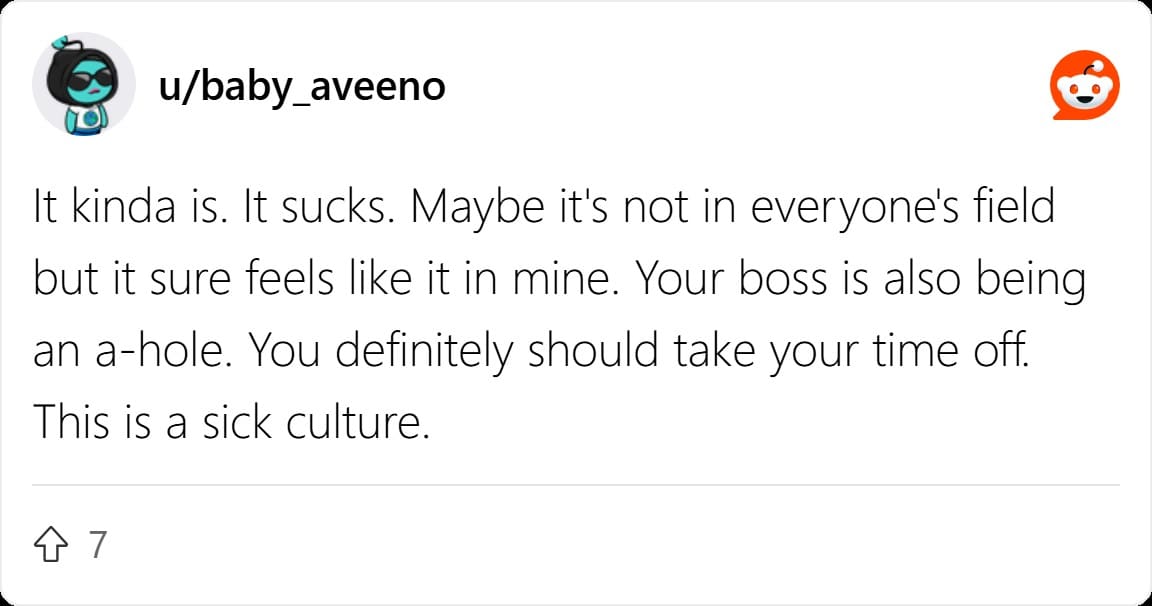Click the word "mine" in the comment
This screenshot has width=1152, height=606.
[x=561, y=279]
